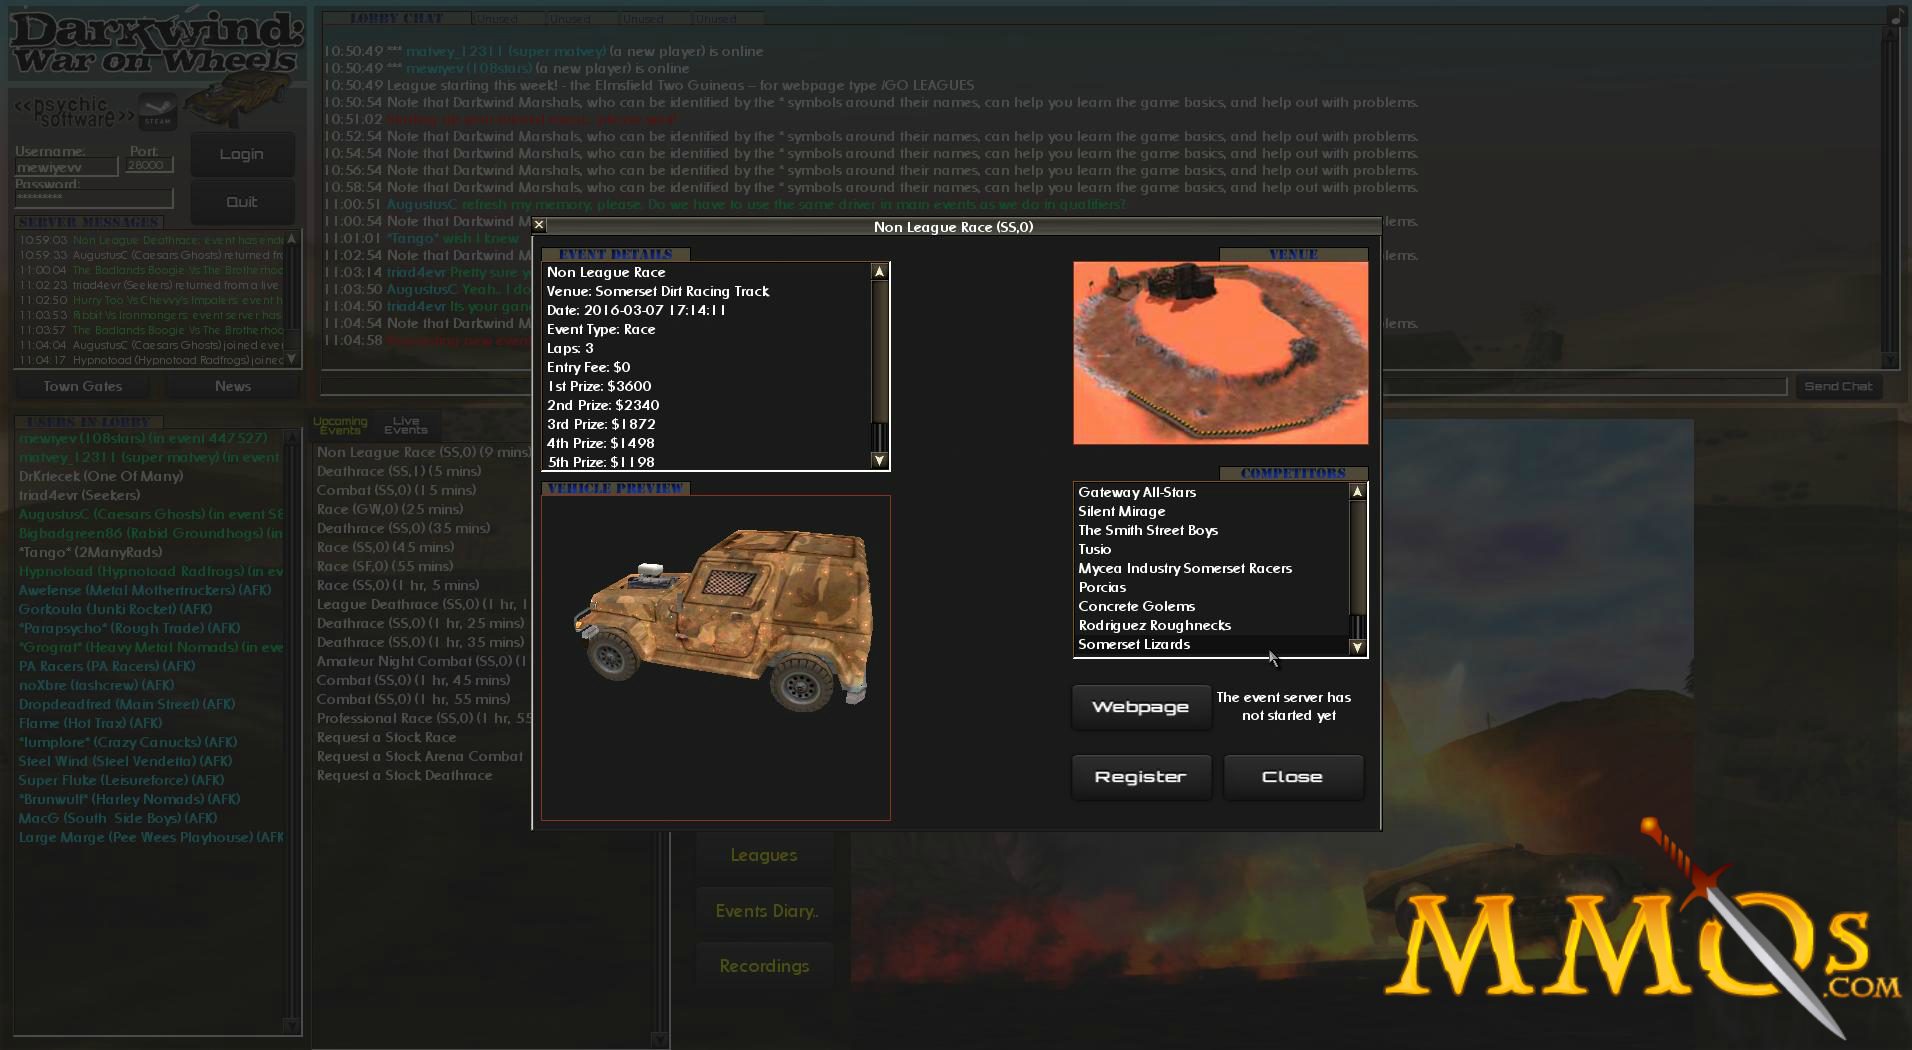Click the up arrow of Server Messages panel

point(291,239)
